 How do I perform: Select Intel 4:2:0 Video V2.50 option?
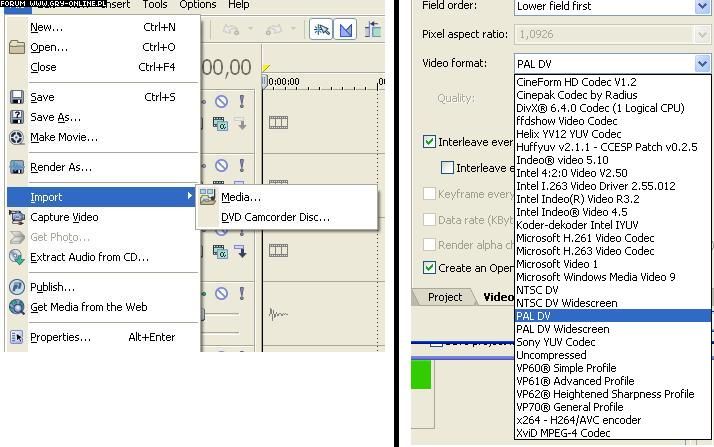612,173
